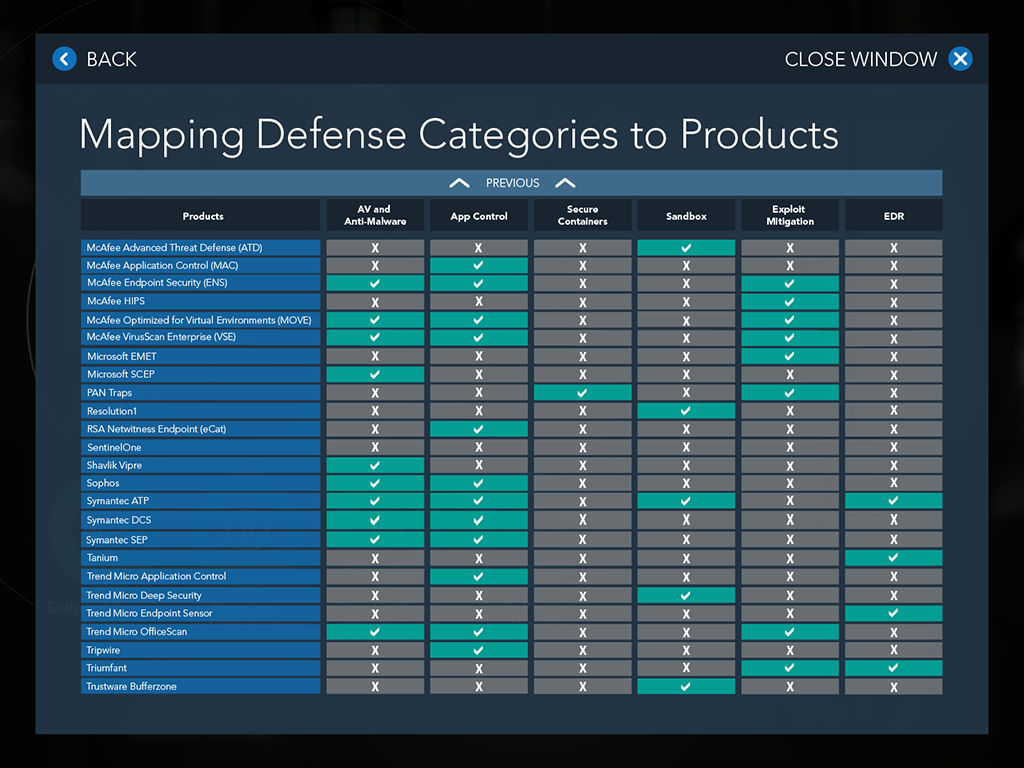Select the Trend Micro Application Control row
Screen dimensions: 1024x768
pyautogui.click(x=200, y=576)
